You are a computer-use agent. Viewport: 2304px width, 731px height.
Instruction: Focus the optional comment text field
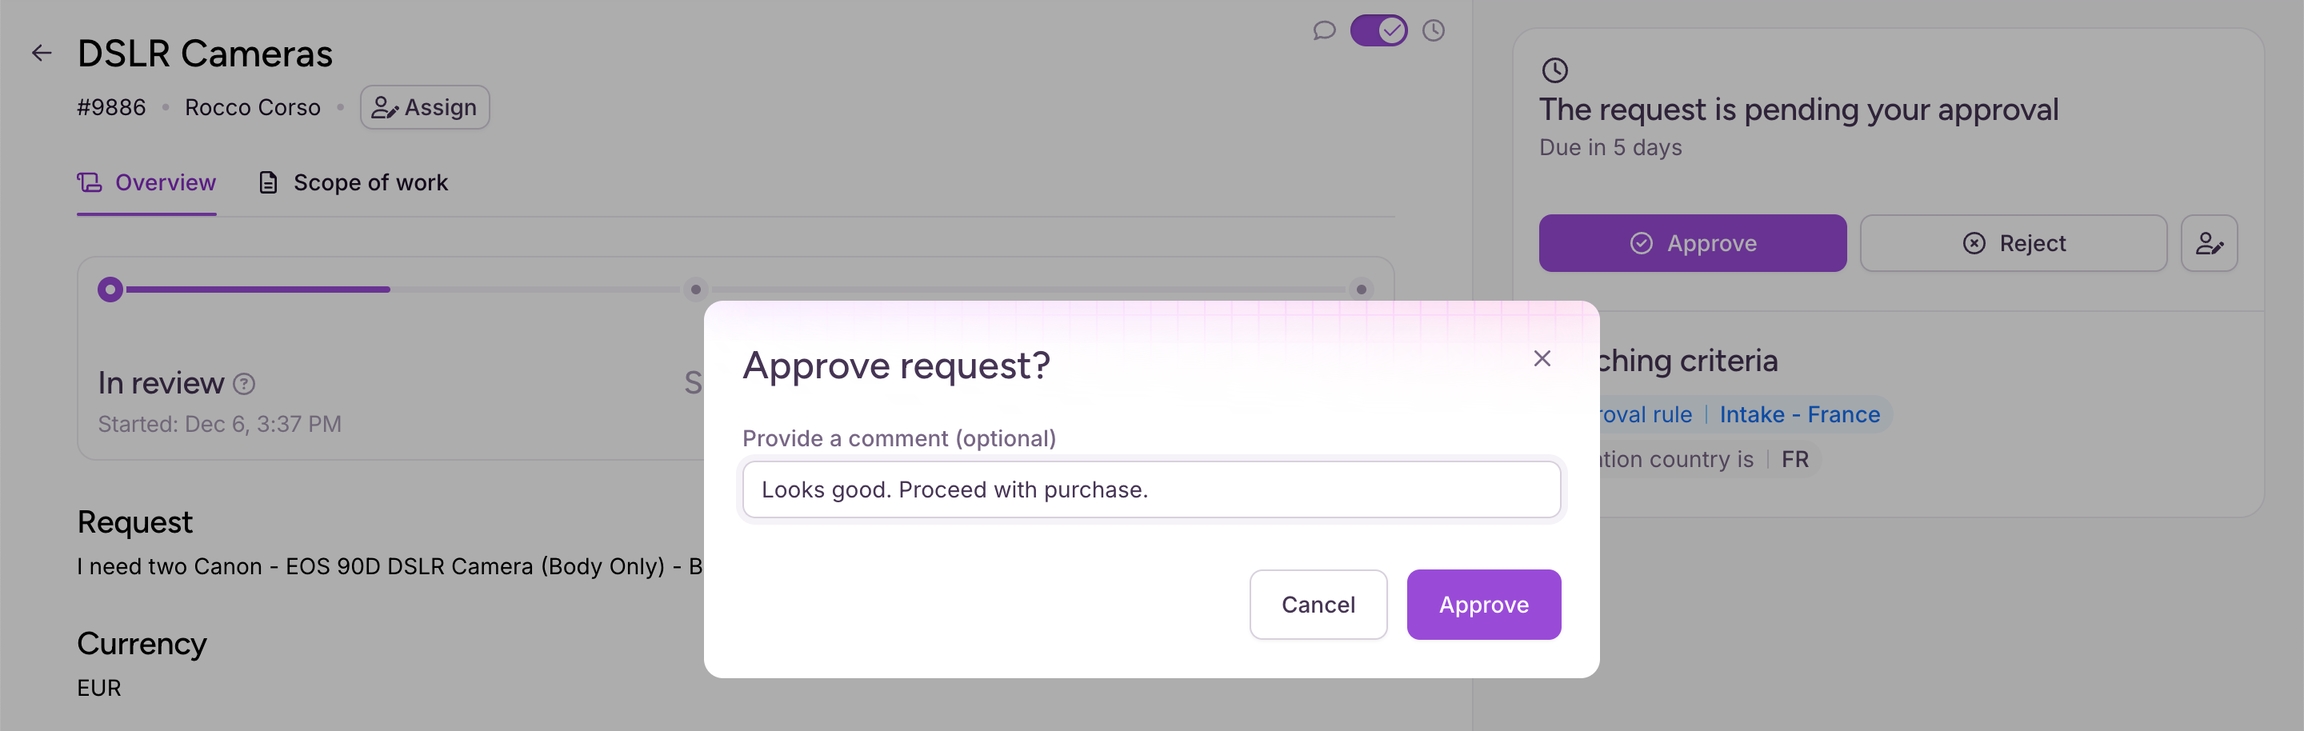[1150, 490]
